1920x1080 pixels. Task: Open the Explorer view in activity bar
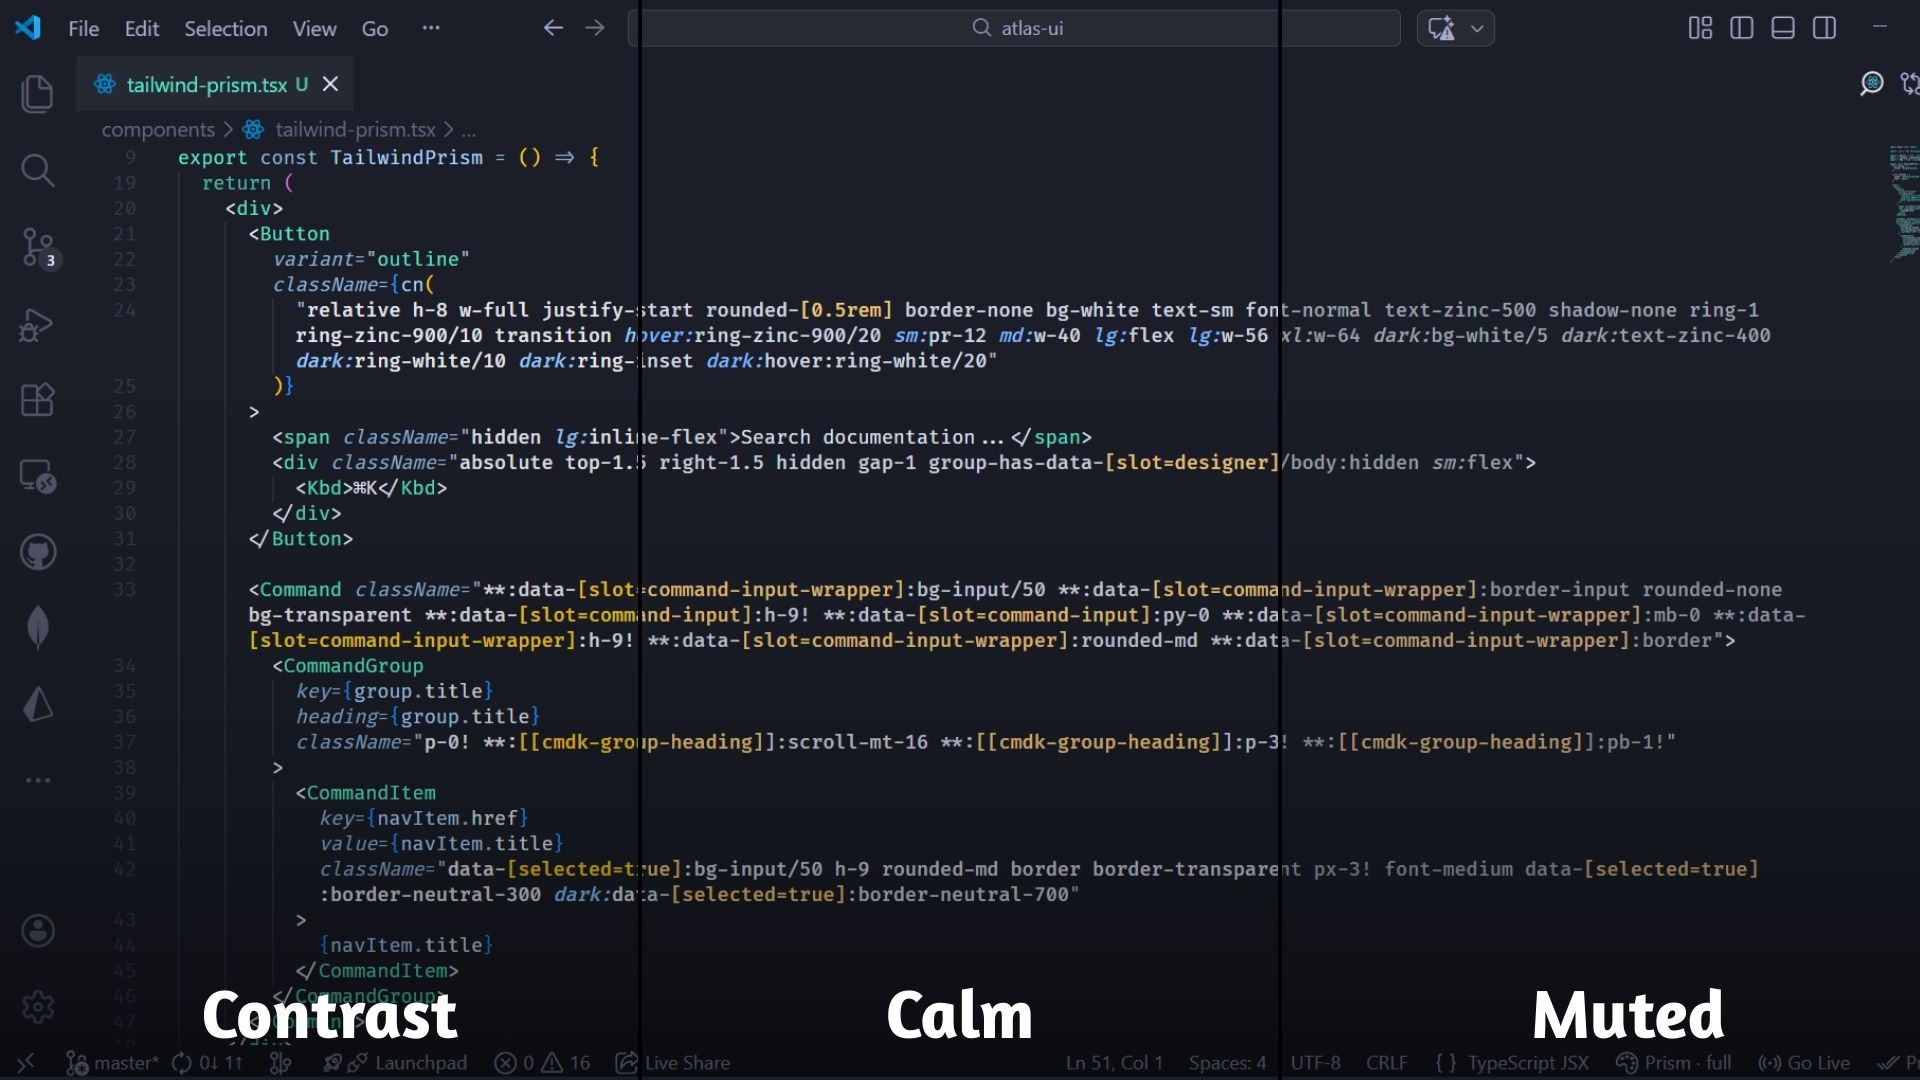37,94
